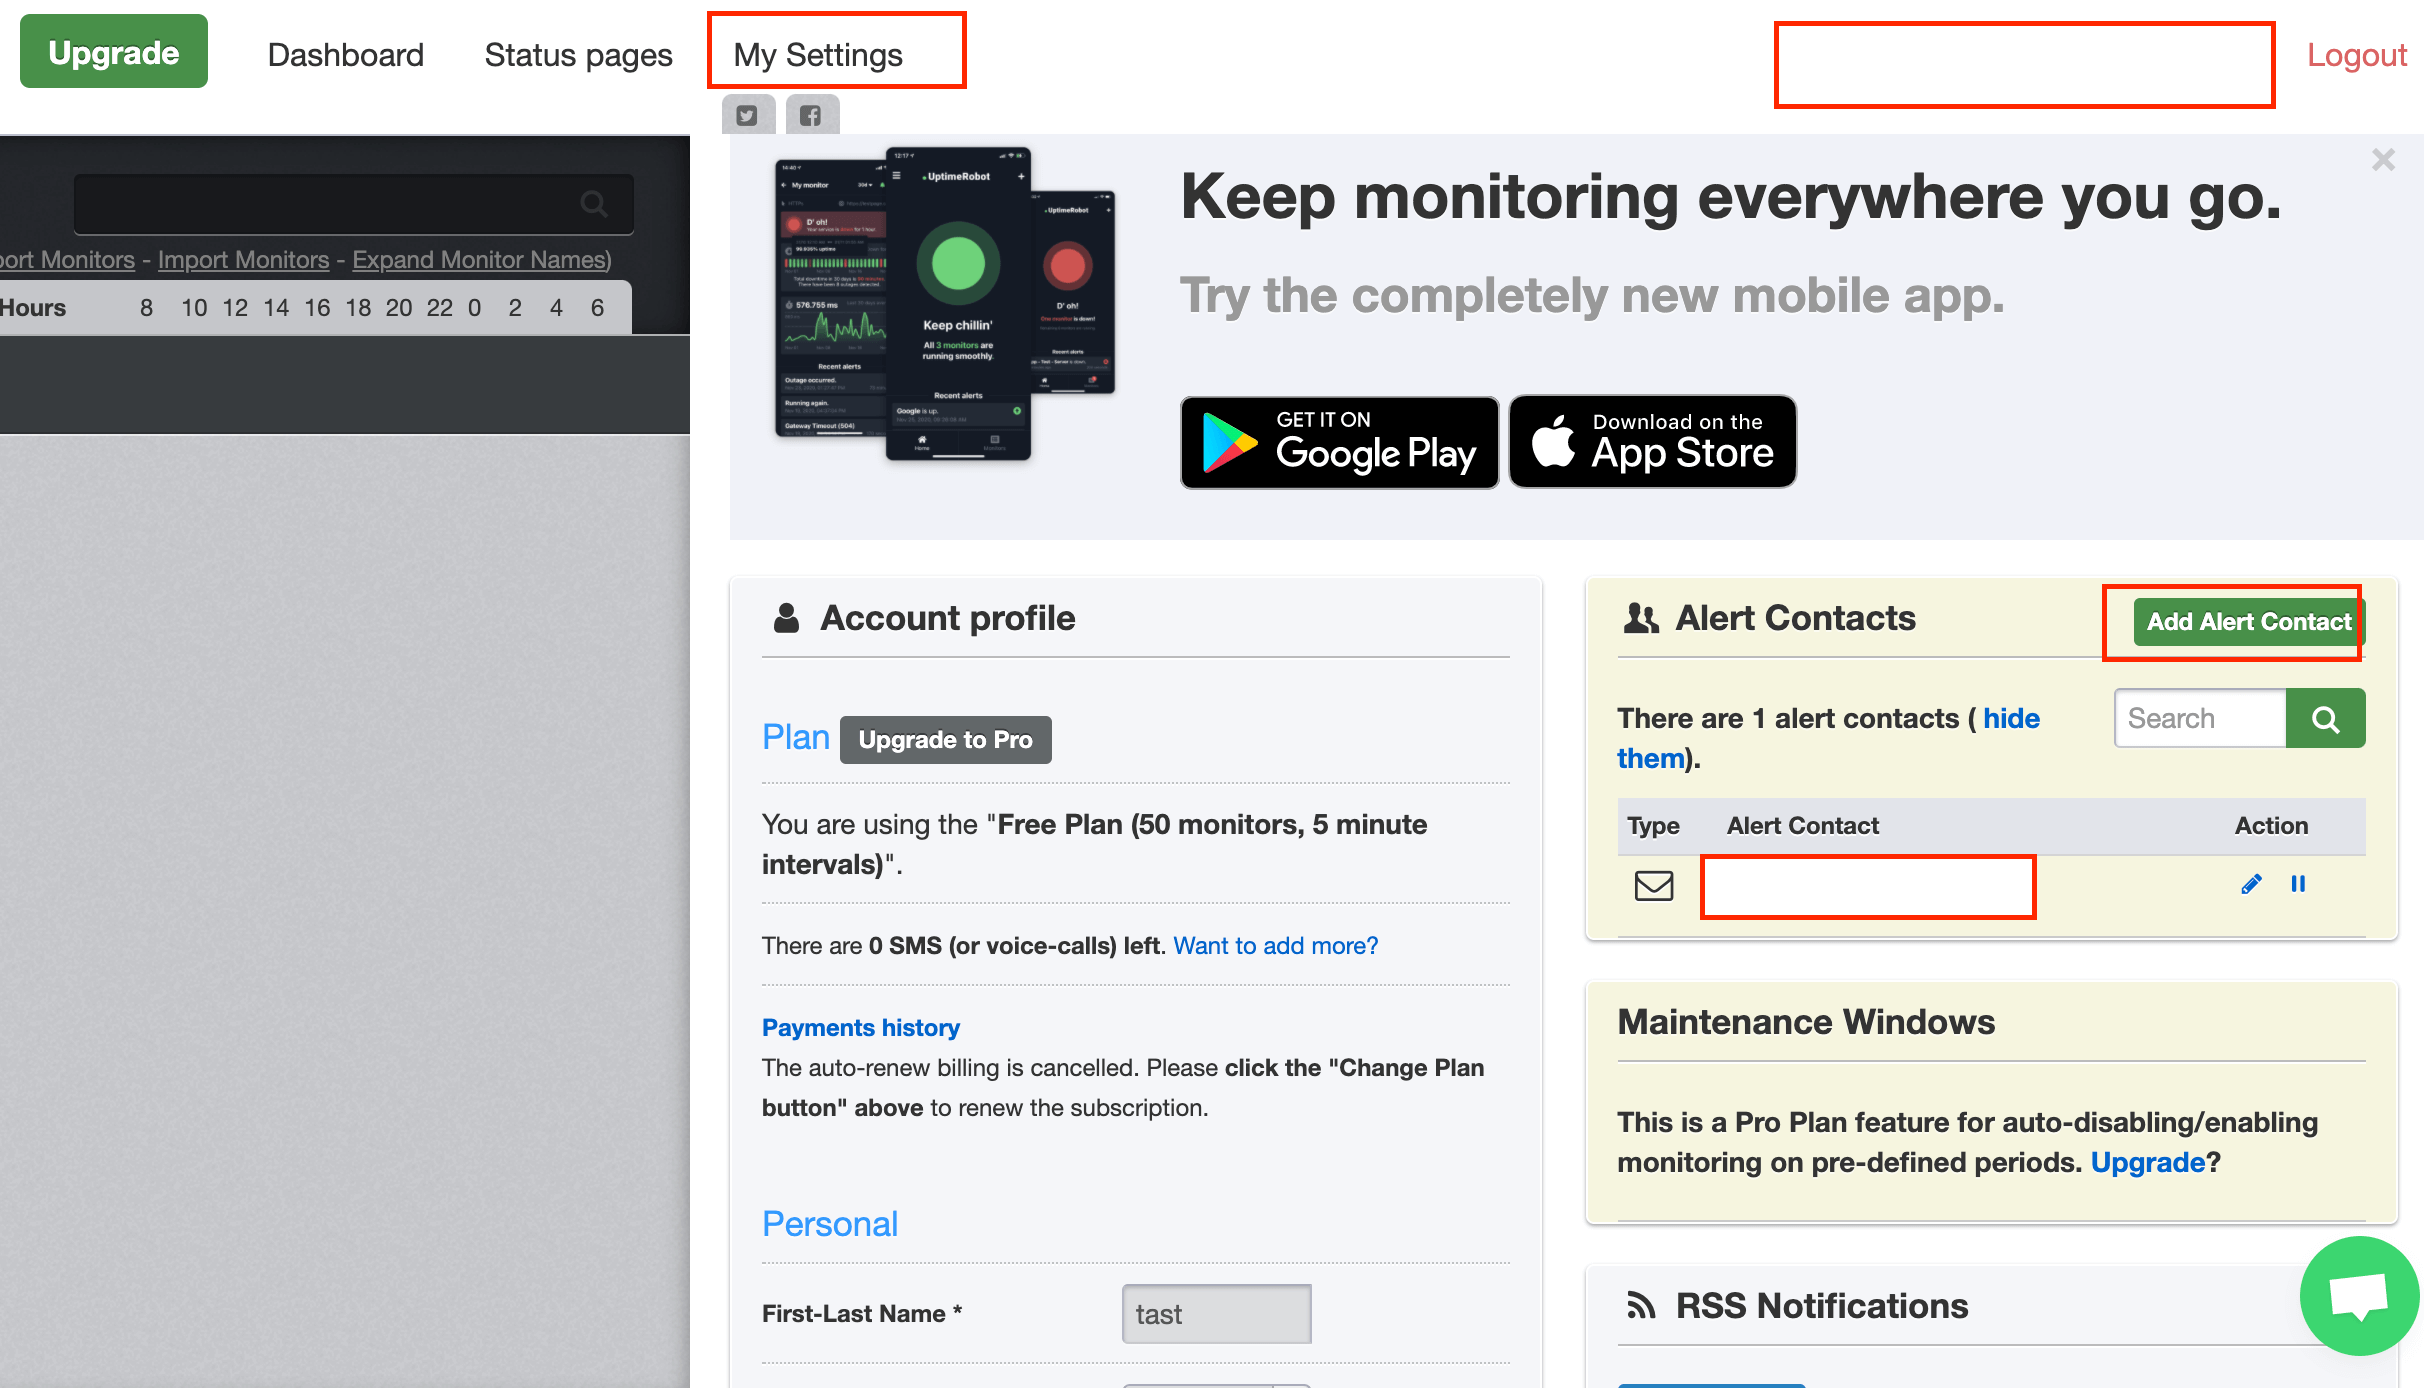Click the pause icon for alert contact
The height and width of the screenshot is (1388, 2424).
[2299, 882]
